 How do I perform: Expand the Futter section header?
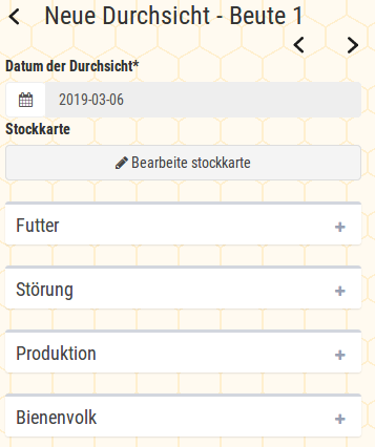(183, 224)
